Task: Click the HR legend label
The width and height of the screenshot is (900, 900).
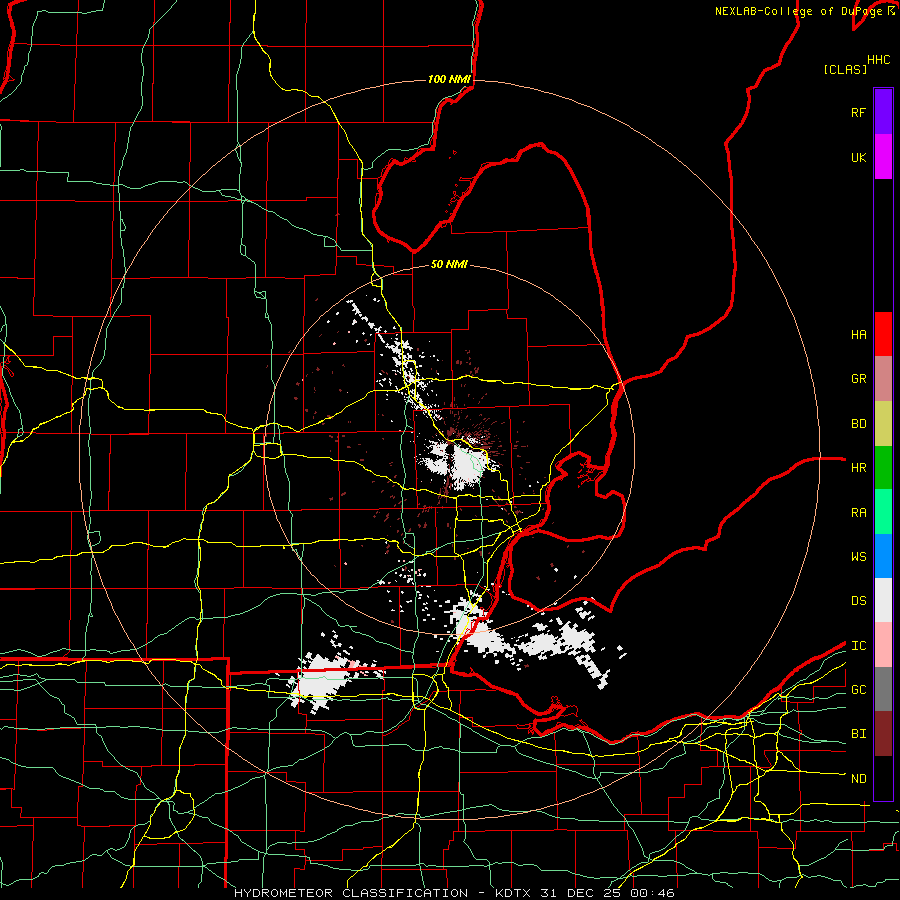Action: click(858, 468)
